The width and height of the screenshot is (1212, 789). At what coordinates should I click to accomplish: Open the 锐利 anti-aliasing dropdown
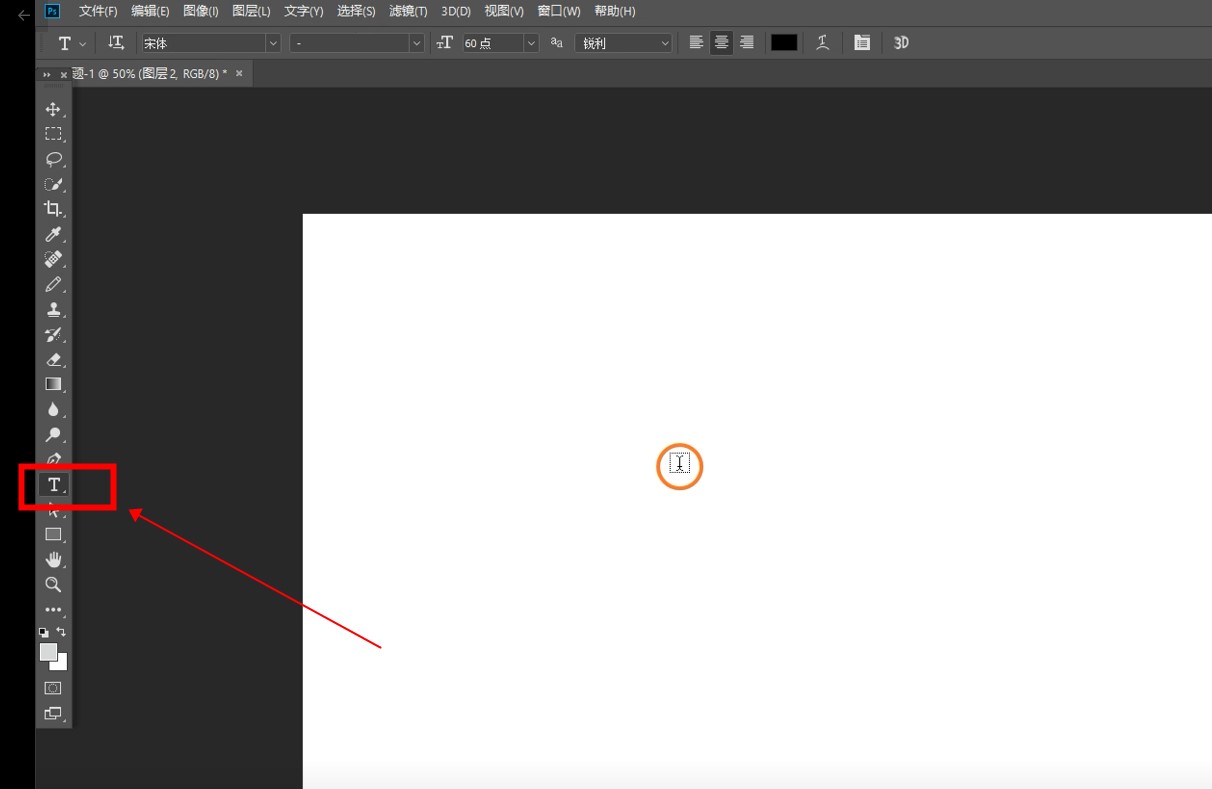pyautogui.click(x=665, y=43)
